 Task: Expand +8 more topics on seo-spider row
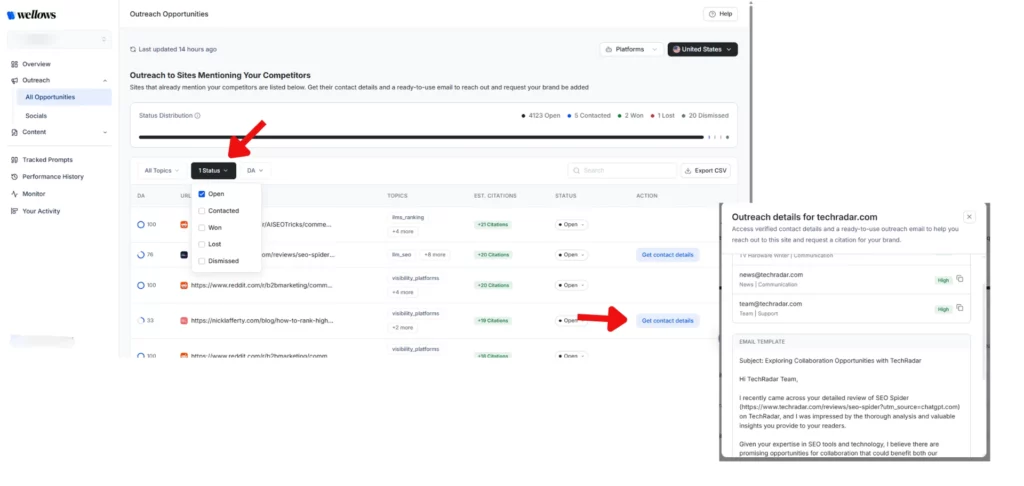tap(434, 255)
